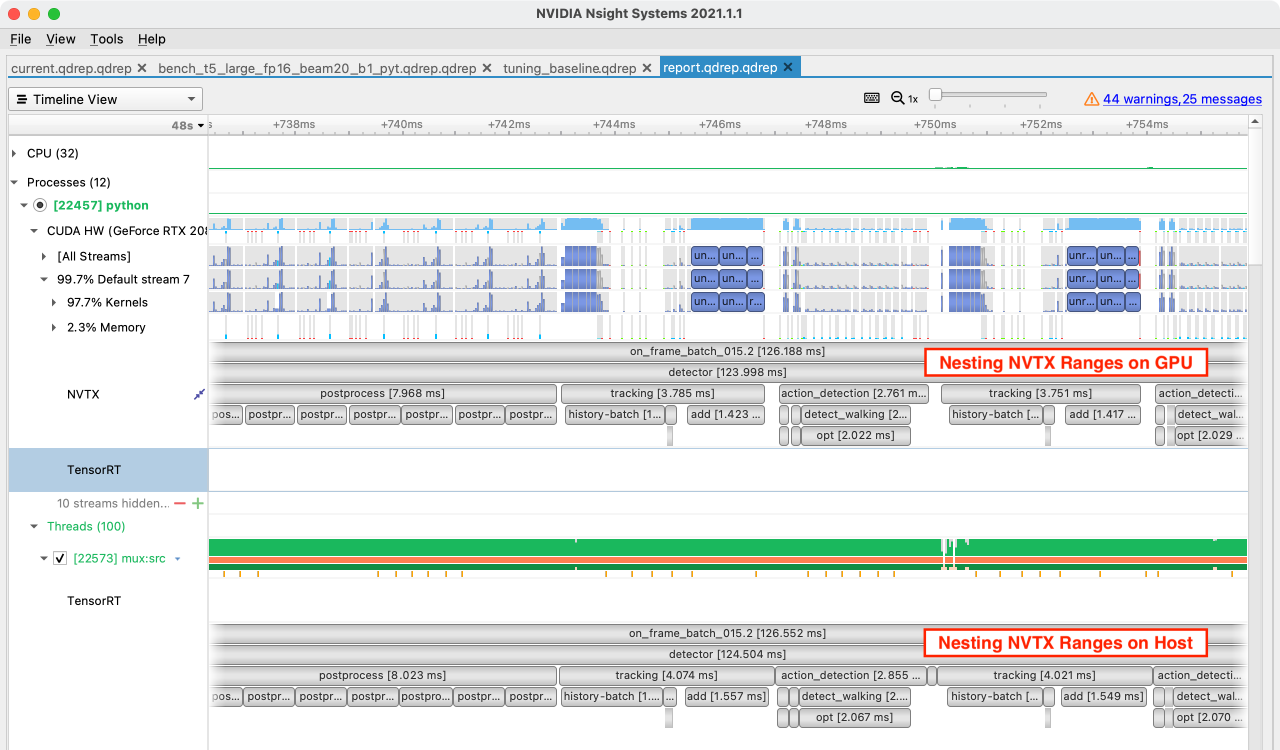The height and width of the screenshot is (750, 1280).
Task: Expand the [All Streams] row
Action: (x=45, y=256)
